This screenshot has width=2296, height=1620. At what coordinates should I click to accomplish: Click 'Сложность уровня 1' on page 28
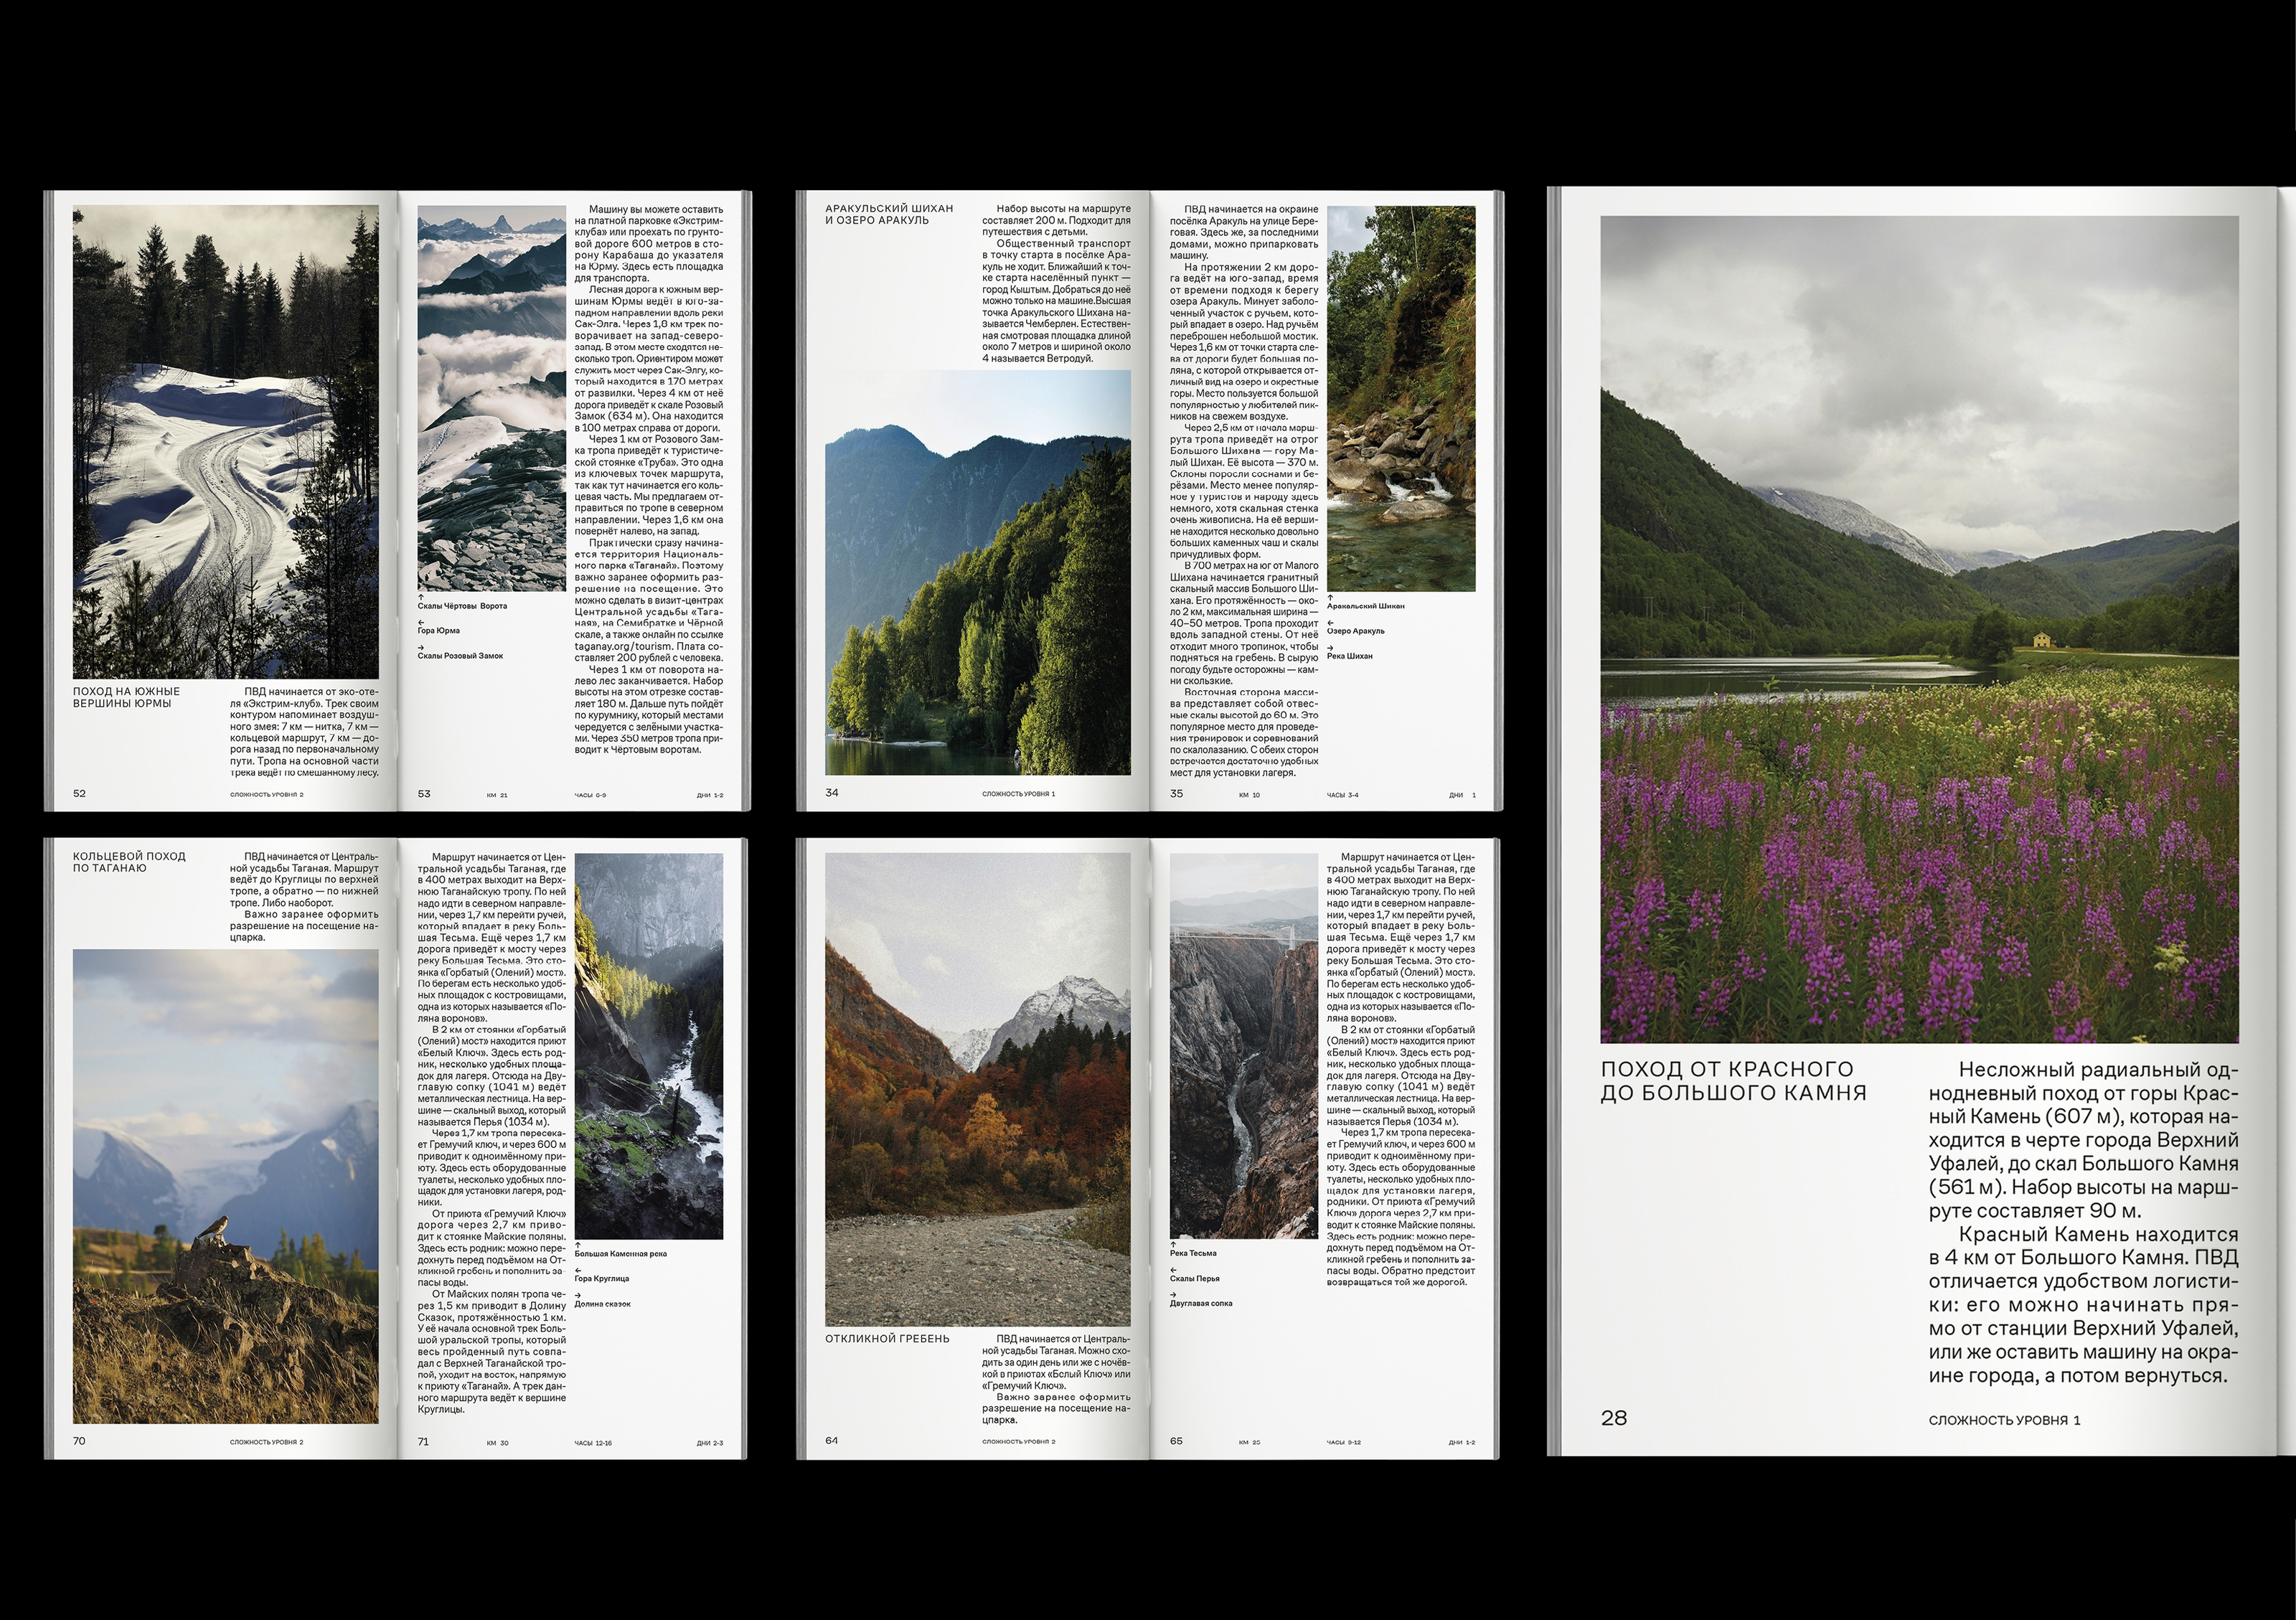coord(2003,1420)
